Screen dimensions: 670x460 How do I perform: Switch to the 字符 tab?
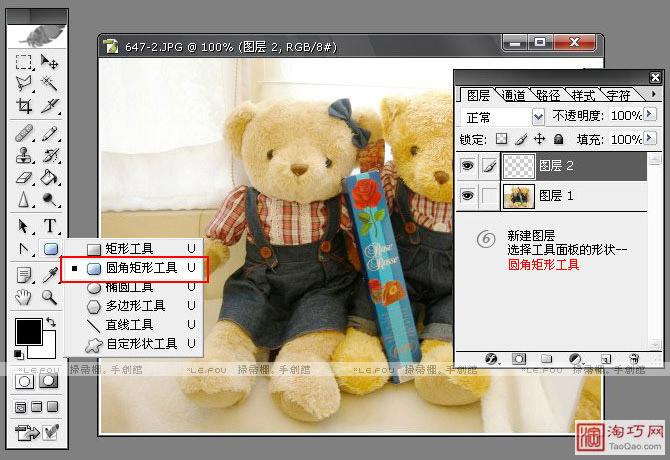pyautogui.click(x=618, y=95)
